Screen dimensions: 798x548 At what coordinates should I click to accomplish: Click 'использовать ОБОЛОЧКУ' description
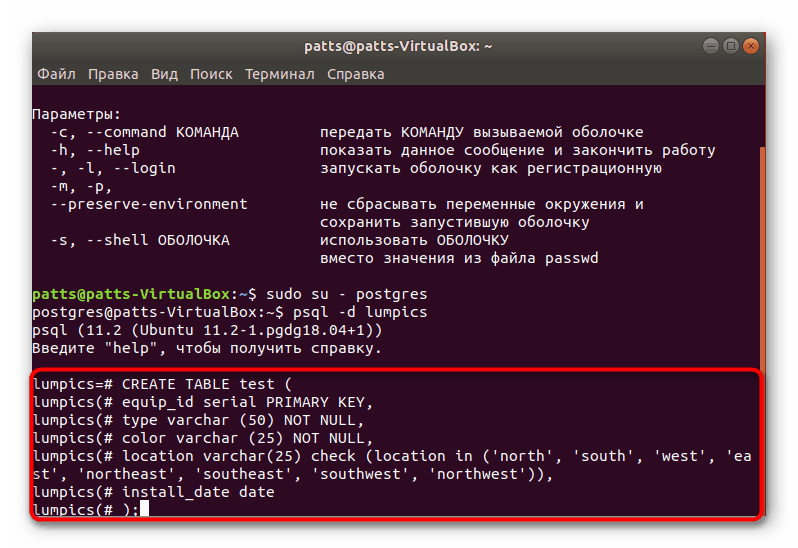(414, 240)
